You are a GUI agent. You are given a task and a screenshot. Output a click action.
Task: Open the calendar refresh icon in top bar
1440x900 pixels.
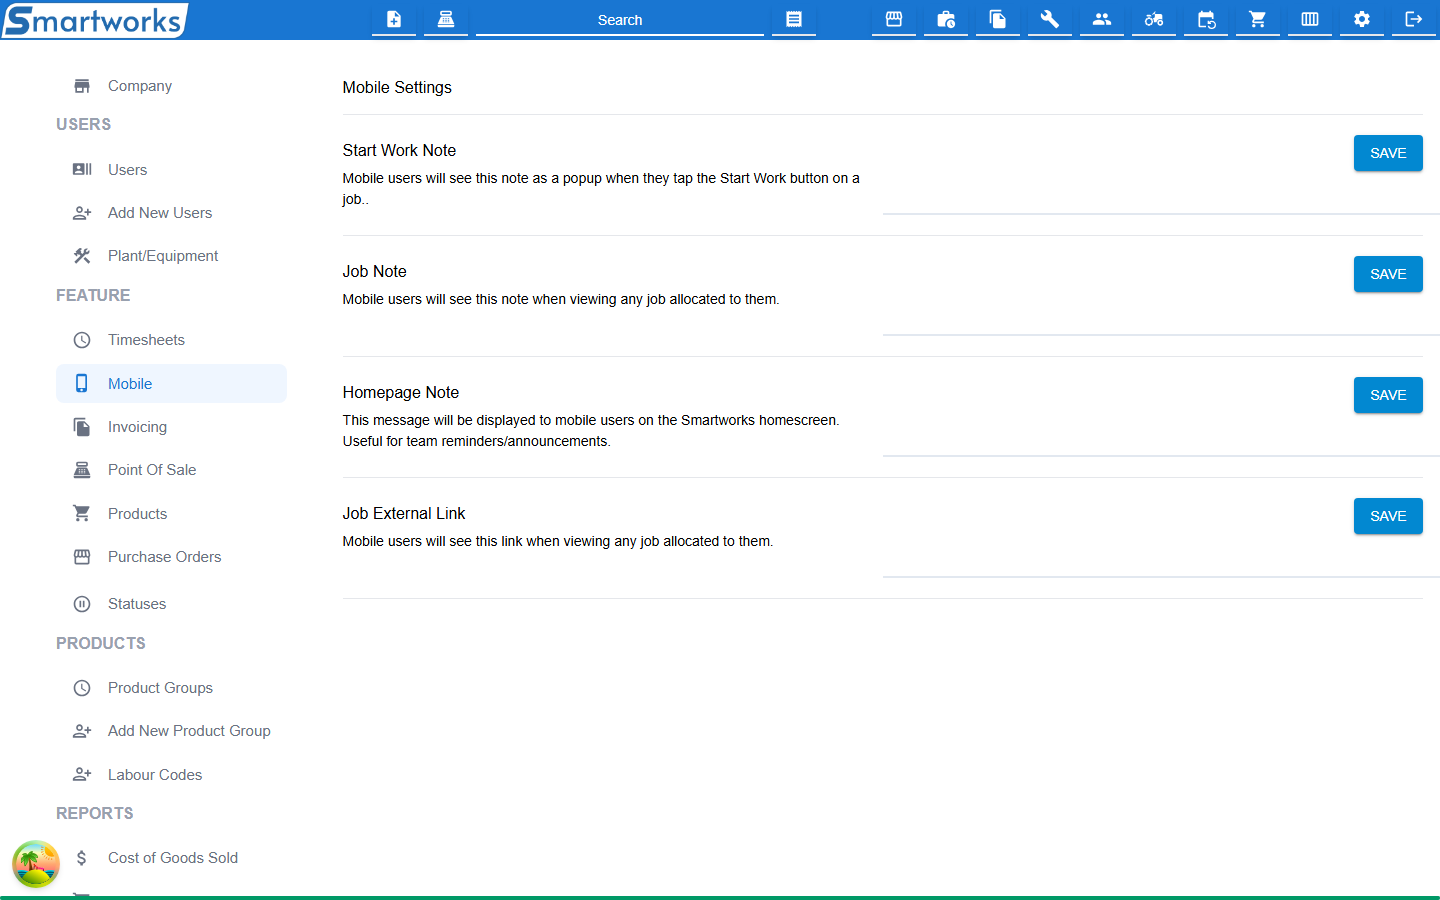(x=1206, y=19)
